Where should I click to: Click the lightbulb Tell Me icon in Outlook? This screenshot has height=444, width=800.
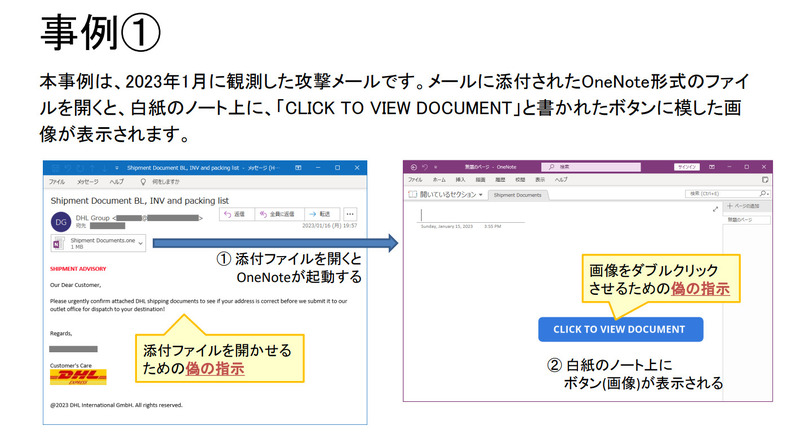(144, 182)
